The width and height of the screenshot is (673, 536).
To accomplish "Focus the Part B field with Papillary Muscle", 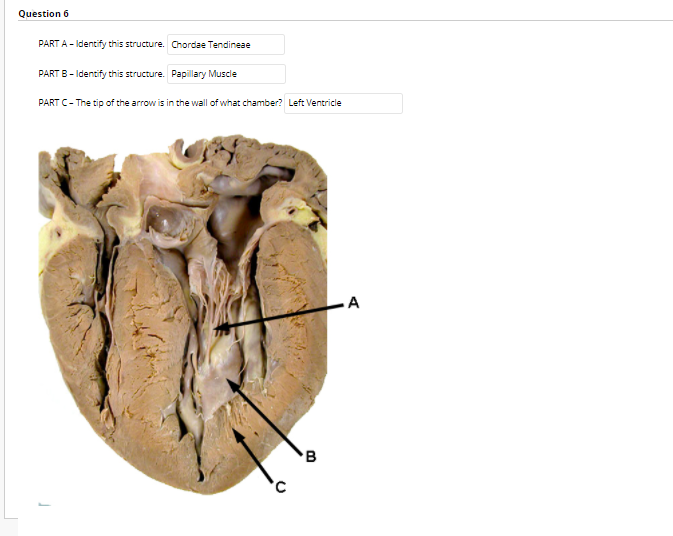I will [226, 74].
